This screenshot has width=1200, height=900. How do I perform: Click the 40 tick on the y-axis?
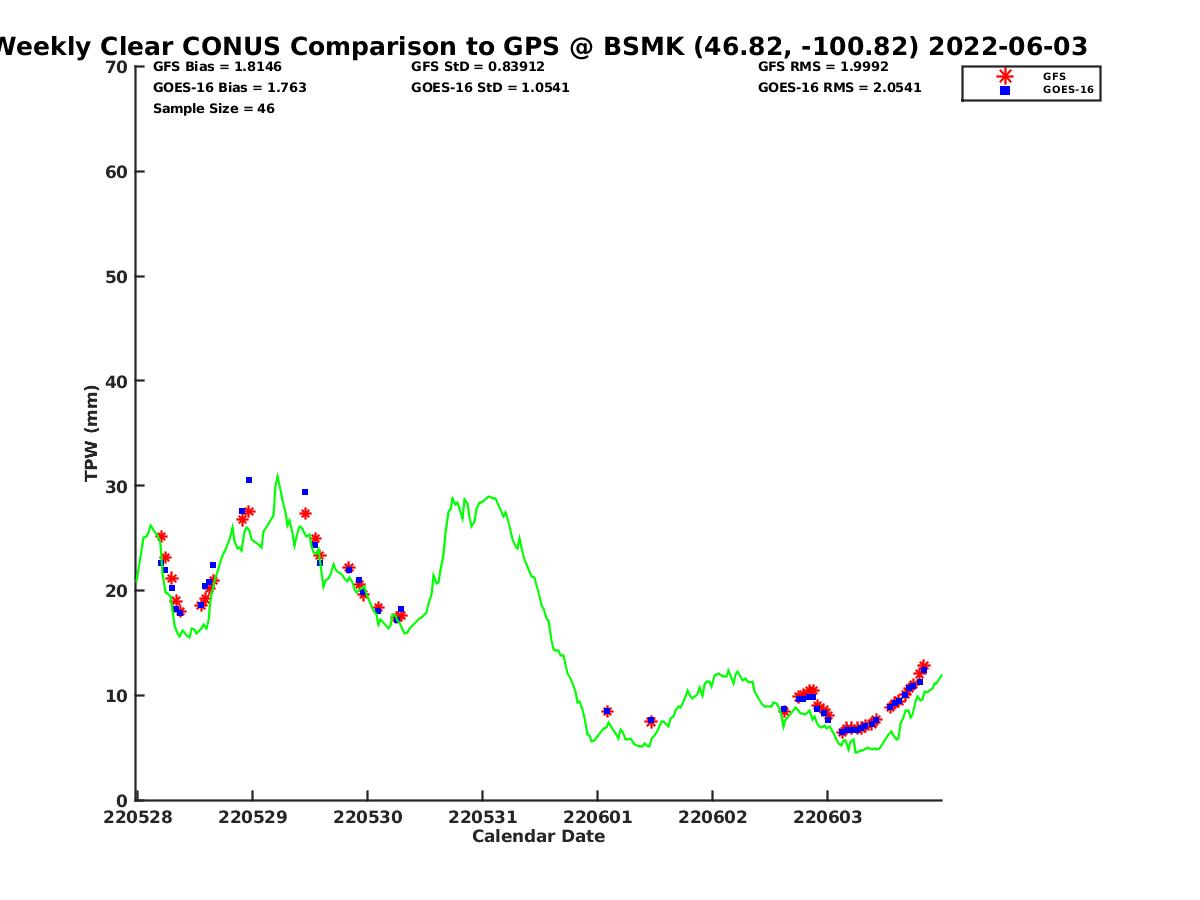117,381
